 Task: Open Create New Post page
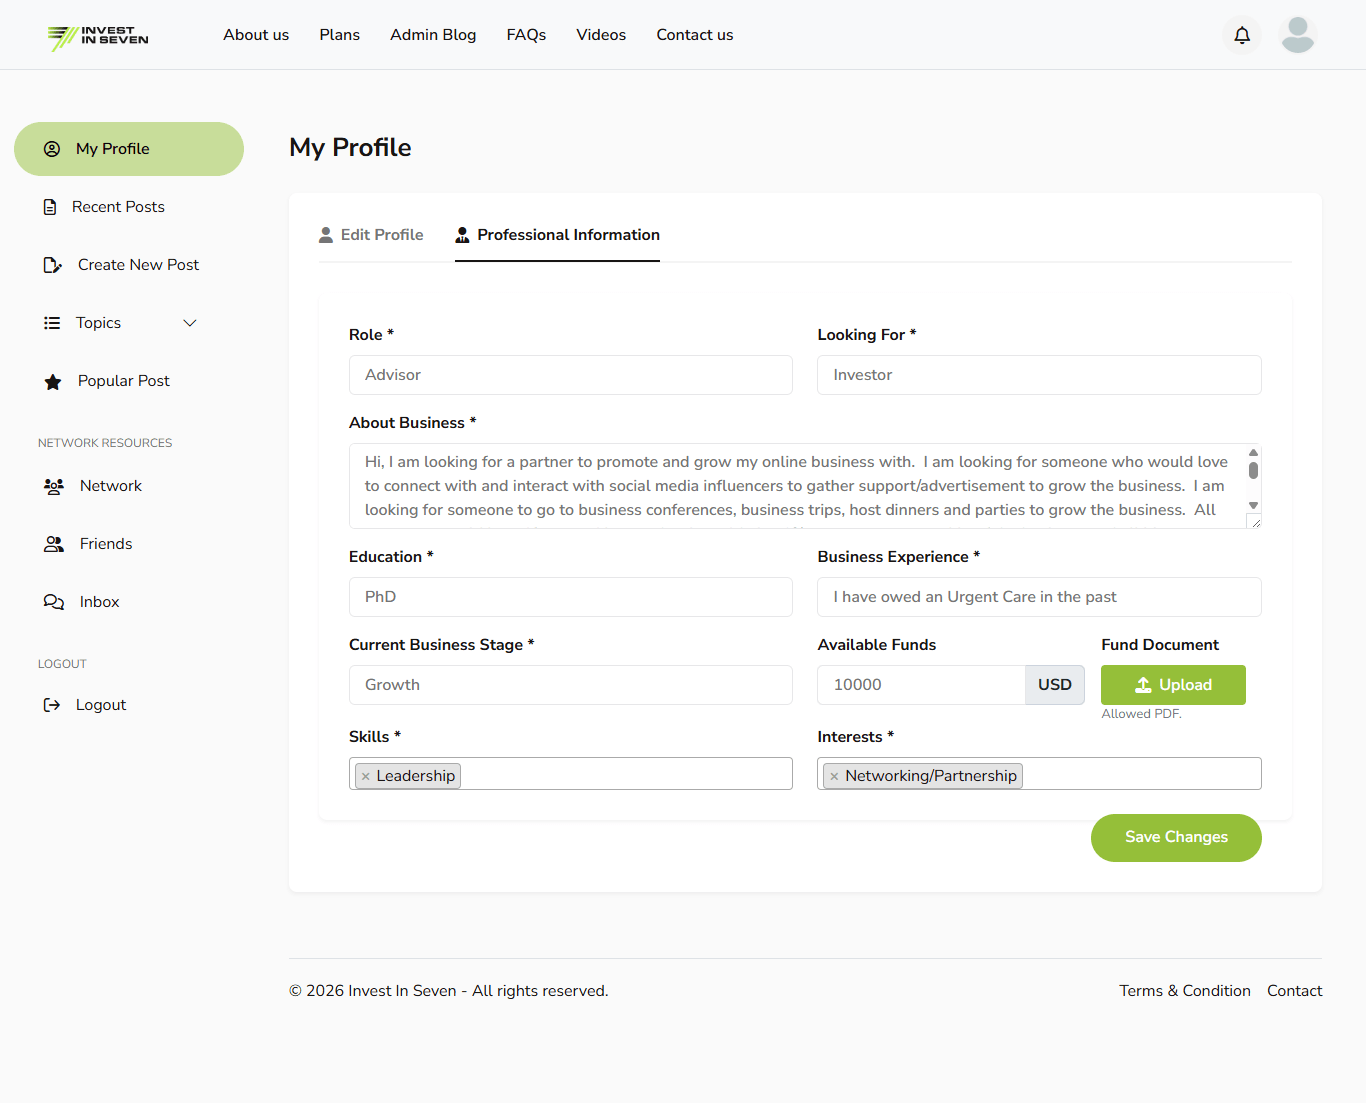tap(138, 265)
